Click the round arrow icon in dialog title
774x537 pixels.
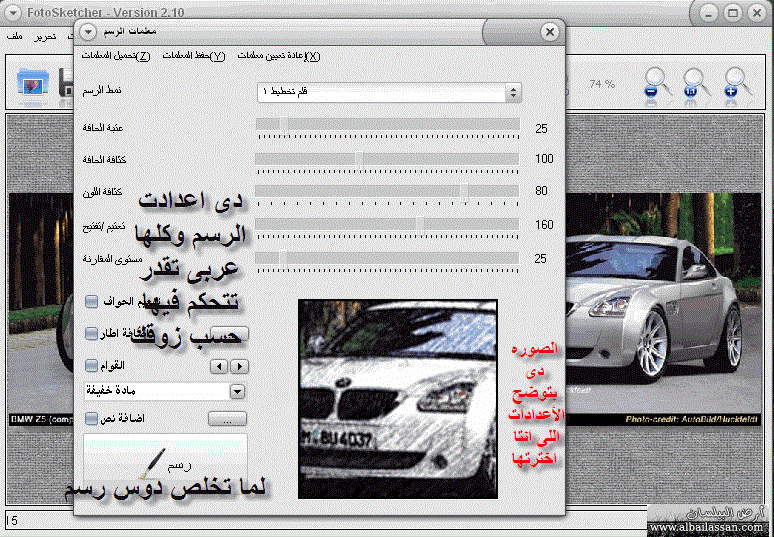87,32
